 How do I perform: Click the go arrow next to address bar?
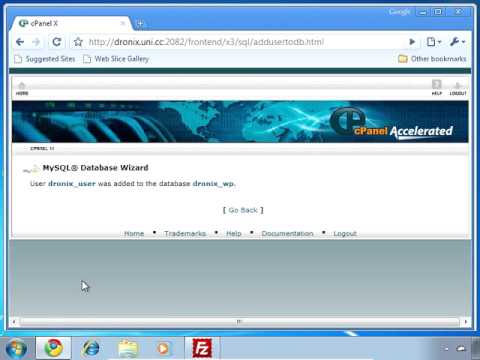pos(412,42)
